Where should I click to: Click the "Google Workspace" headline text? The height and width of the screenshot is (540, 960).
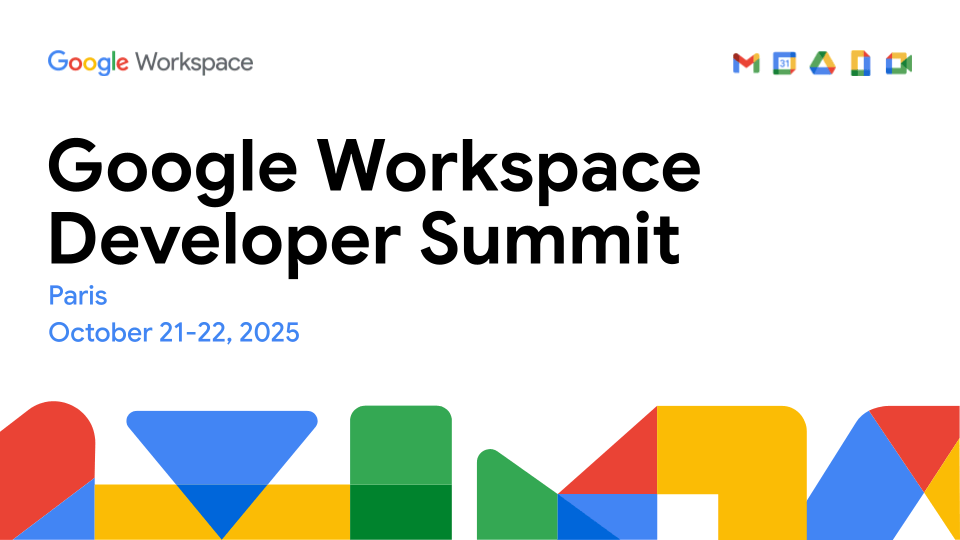[374, 166]
